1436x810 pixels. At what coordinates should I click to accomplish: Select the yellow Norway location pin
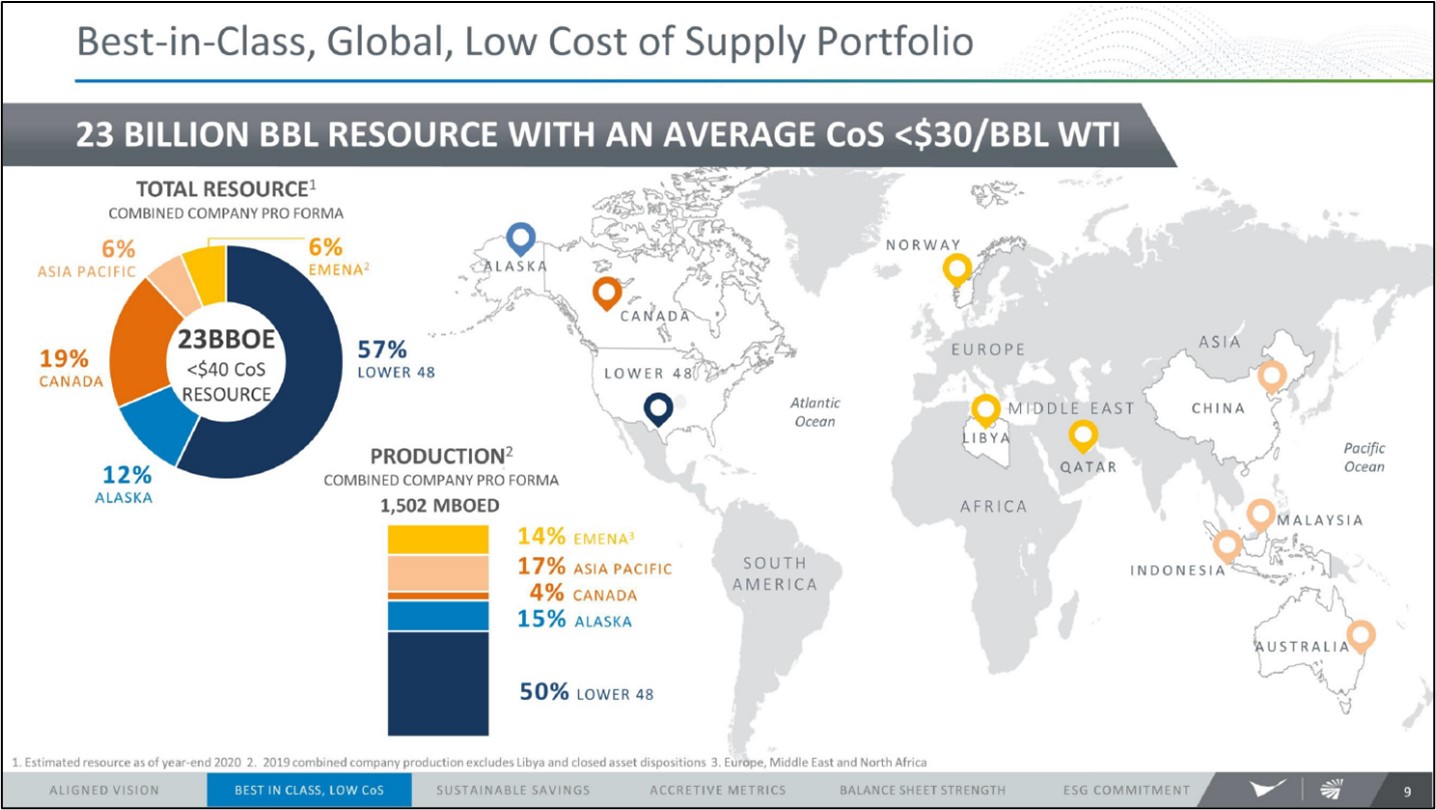pyautogui.click(x=957, y=268)
